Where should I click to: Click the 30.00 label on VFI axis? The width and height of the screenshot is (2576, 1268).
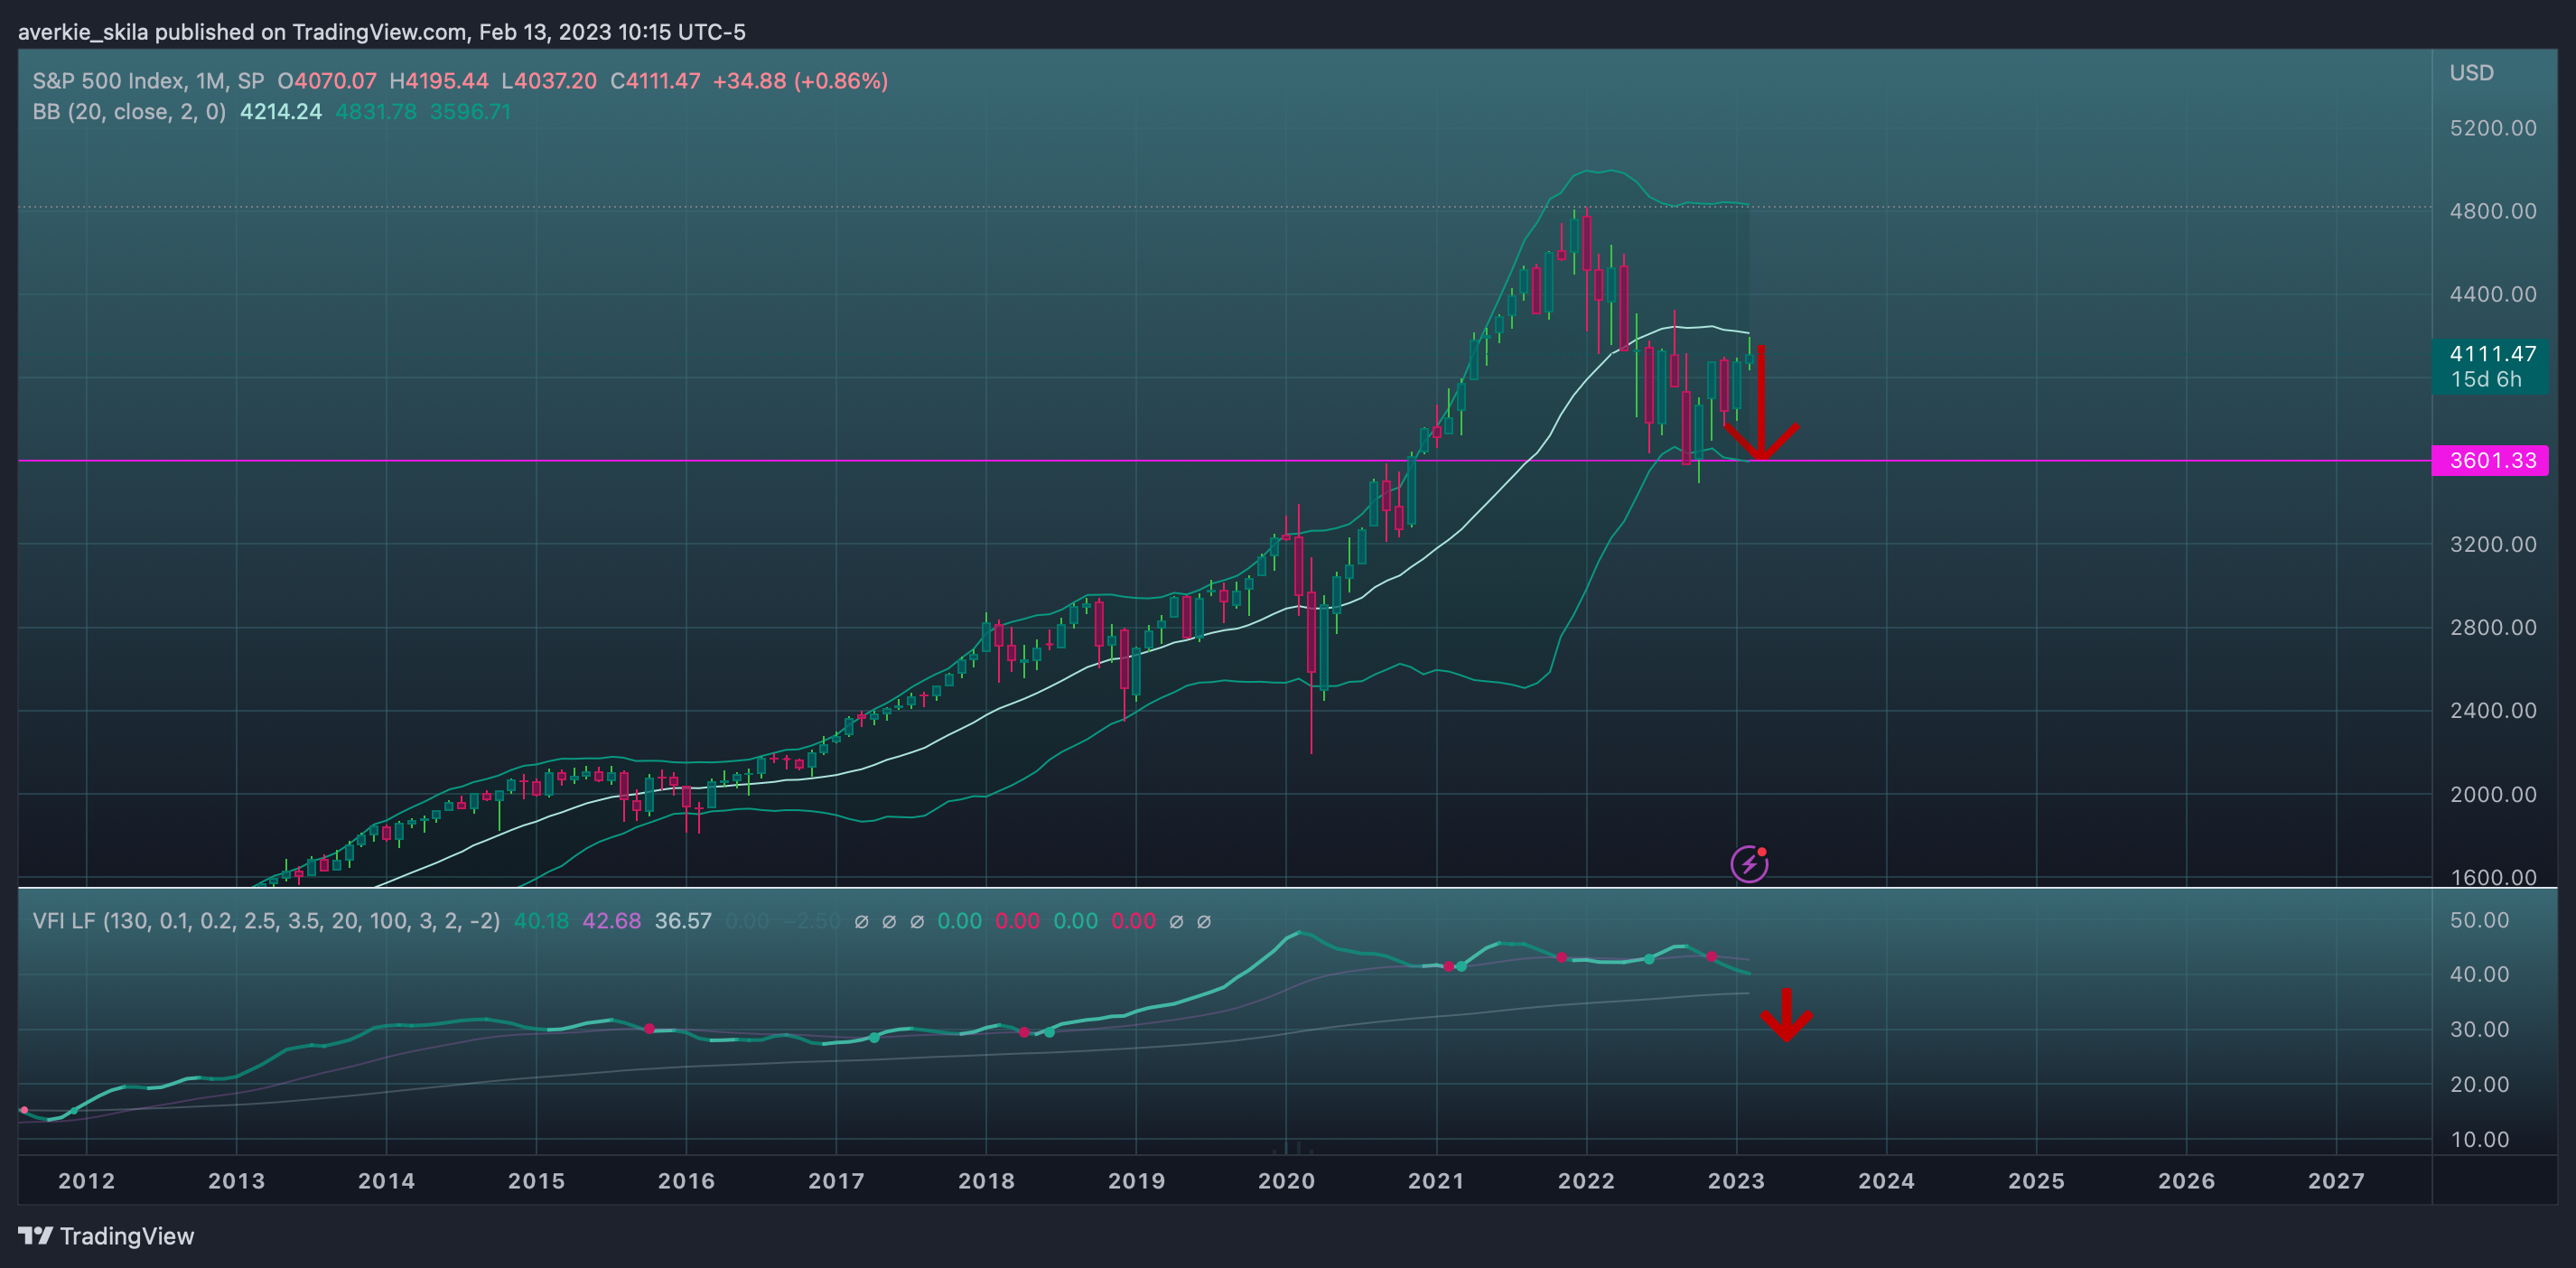click(2480, 1029)
